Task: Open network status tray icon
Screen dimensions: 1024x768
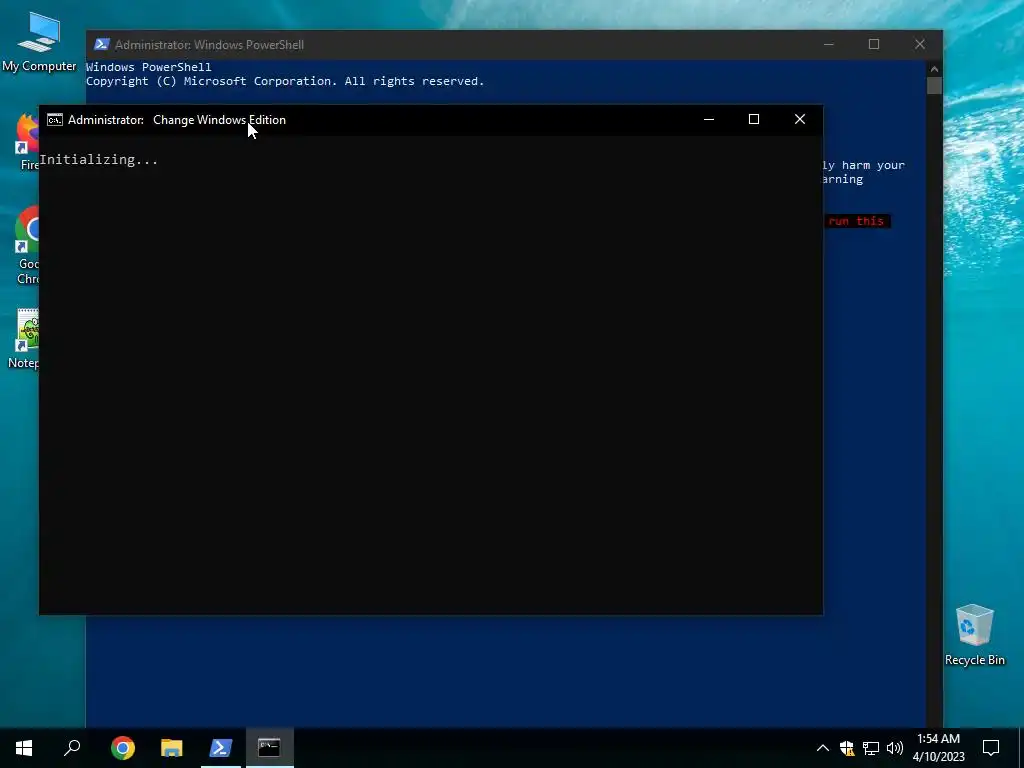Action: pos(871,748)
